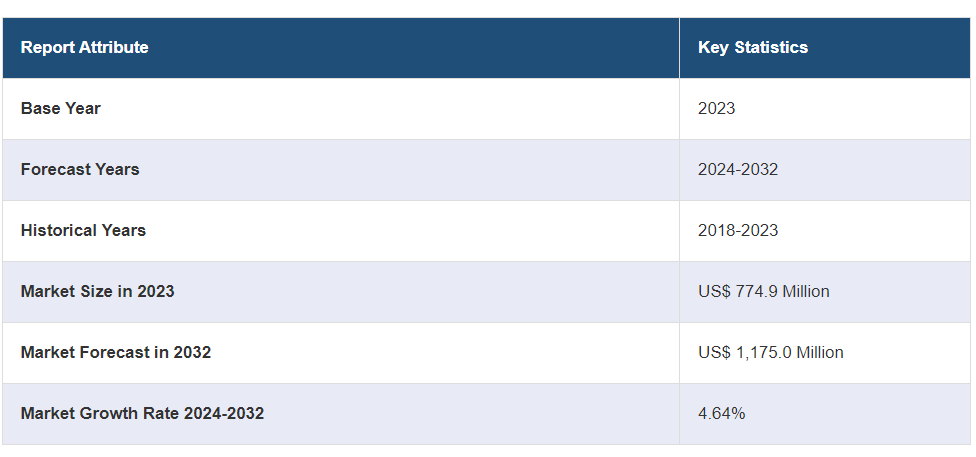Click the US$ 1,175.0 Million value
976x457 pixels.
tap(770, 352)
